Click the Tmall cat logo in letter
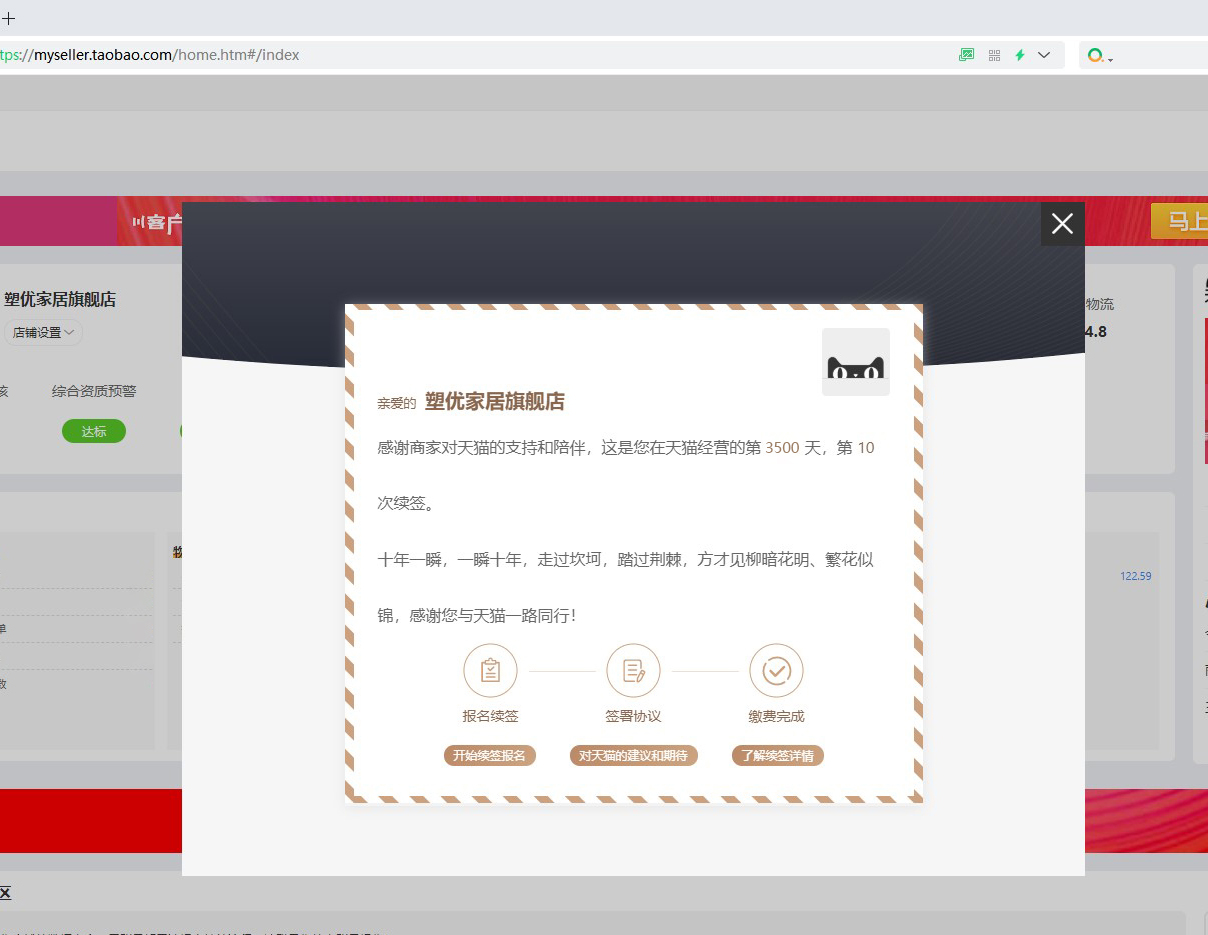 856,362
